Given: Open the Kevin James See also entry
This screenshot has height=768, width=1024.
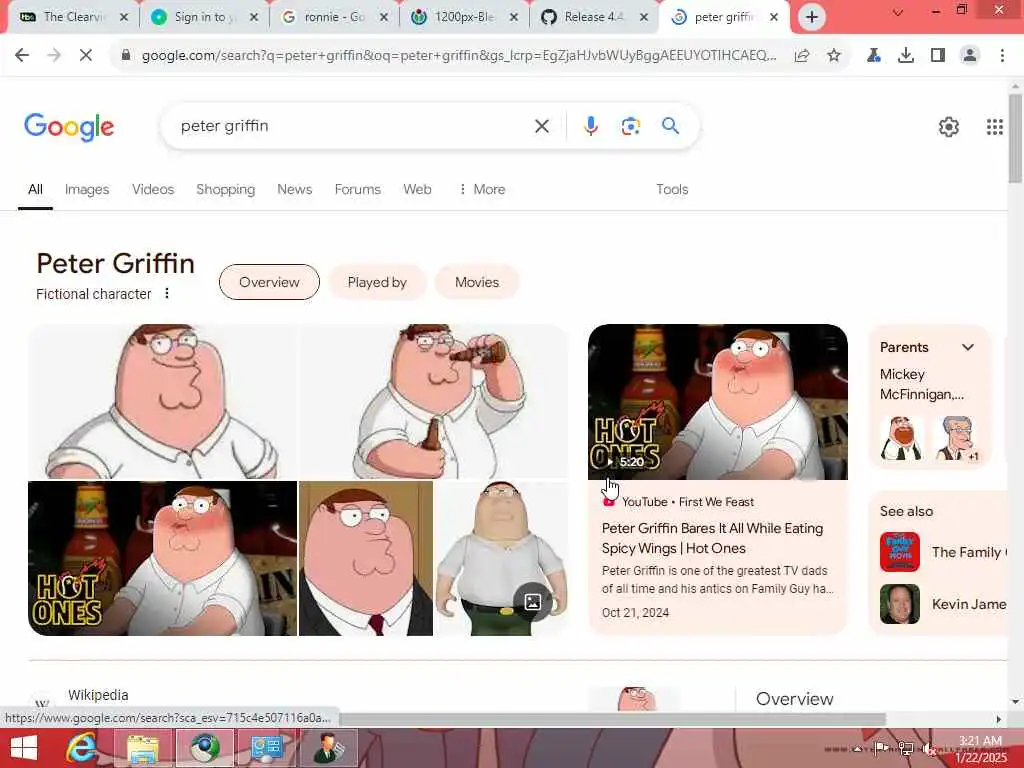Looking at the screenshot, I should pyautogui.click(x=943, y=604).
